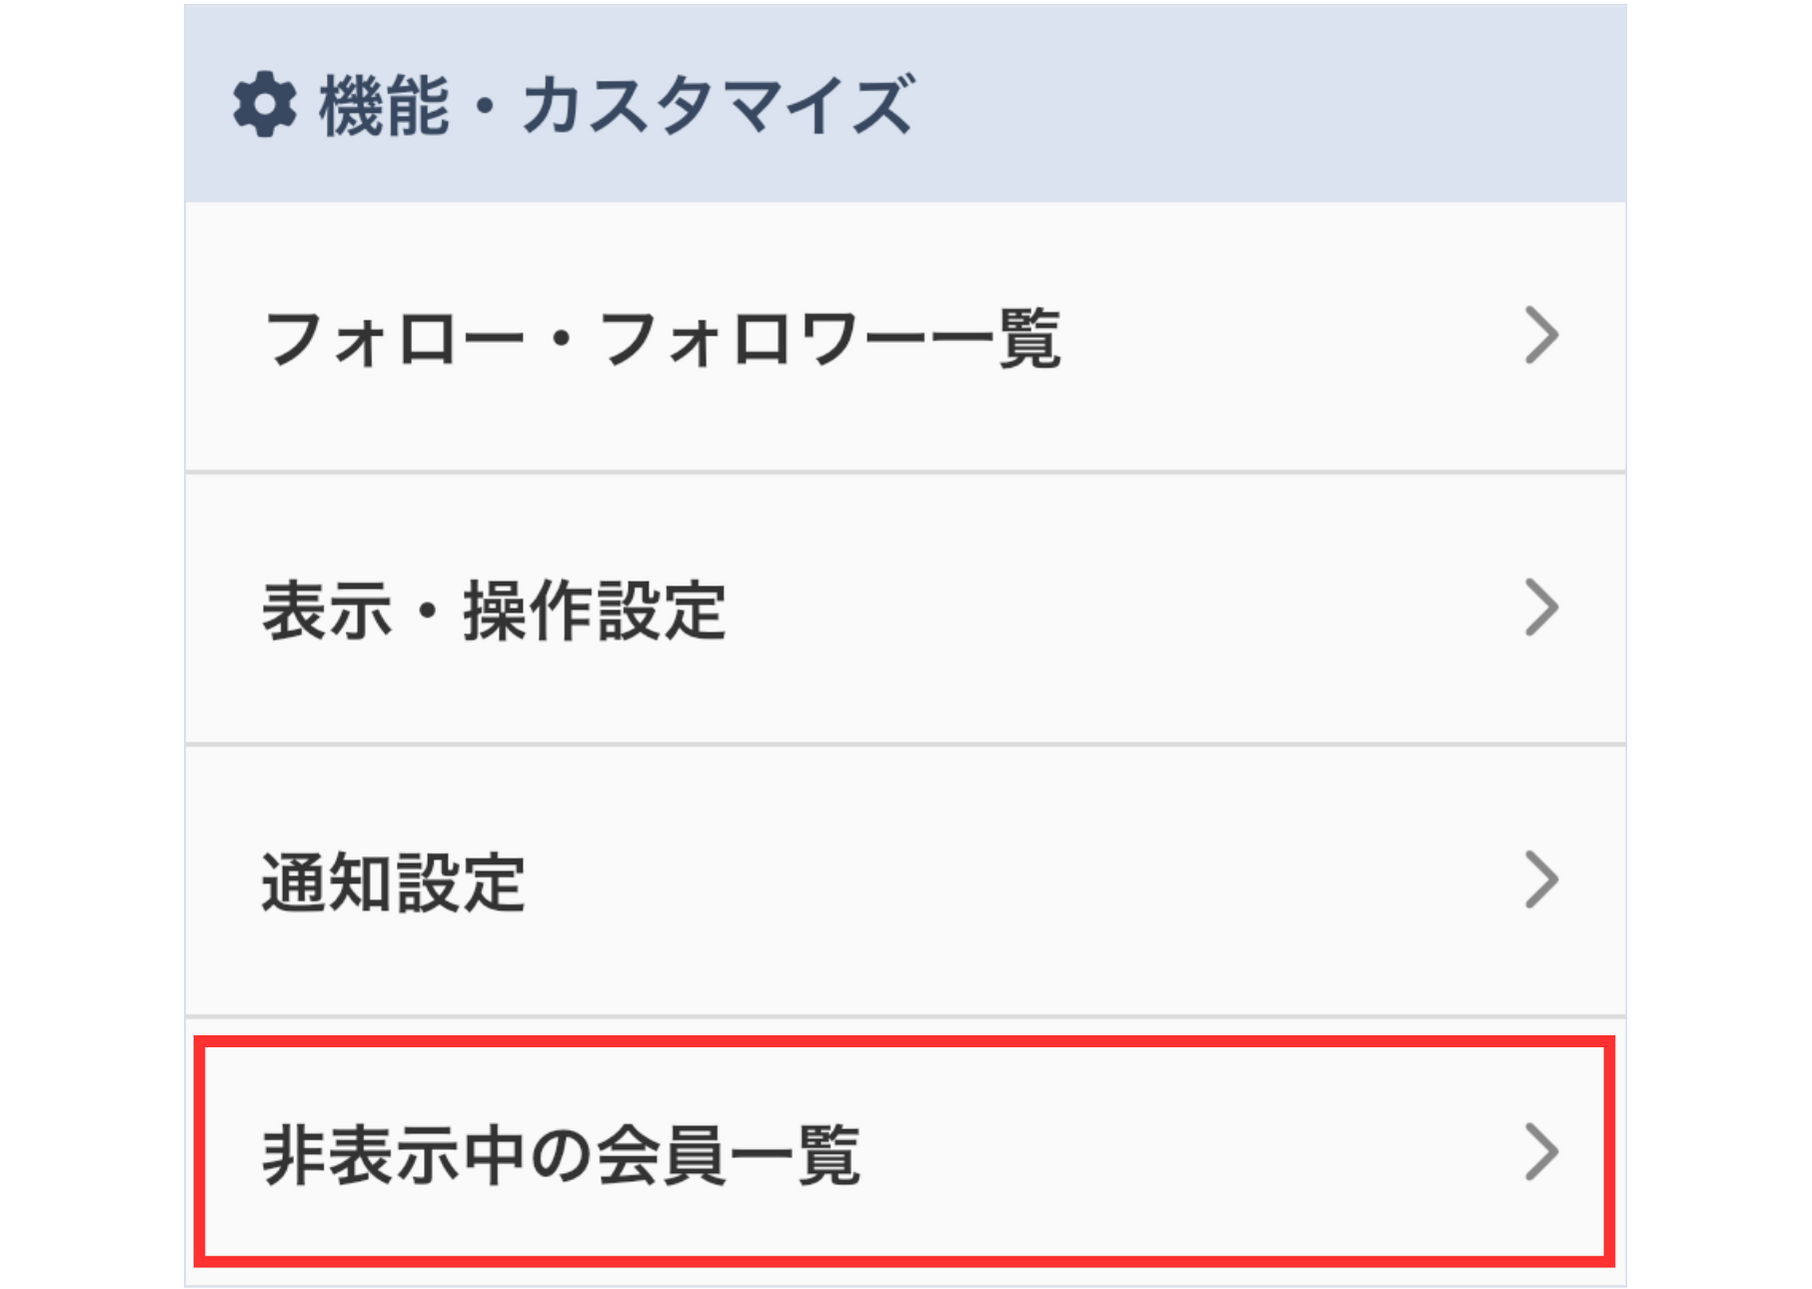The image size is (1812, 1289).
Task: Tap the settings cog left of 機能
Action: point(264,104)
